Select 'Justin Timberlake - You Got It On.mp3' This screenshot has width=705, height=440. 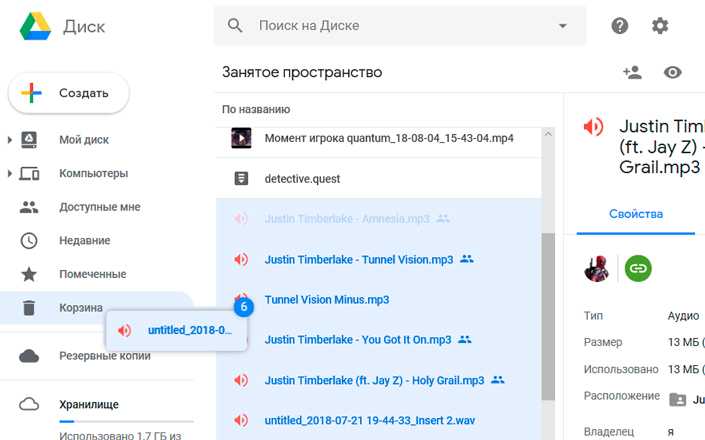point(358,340)
